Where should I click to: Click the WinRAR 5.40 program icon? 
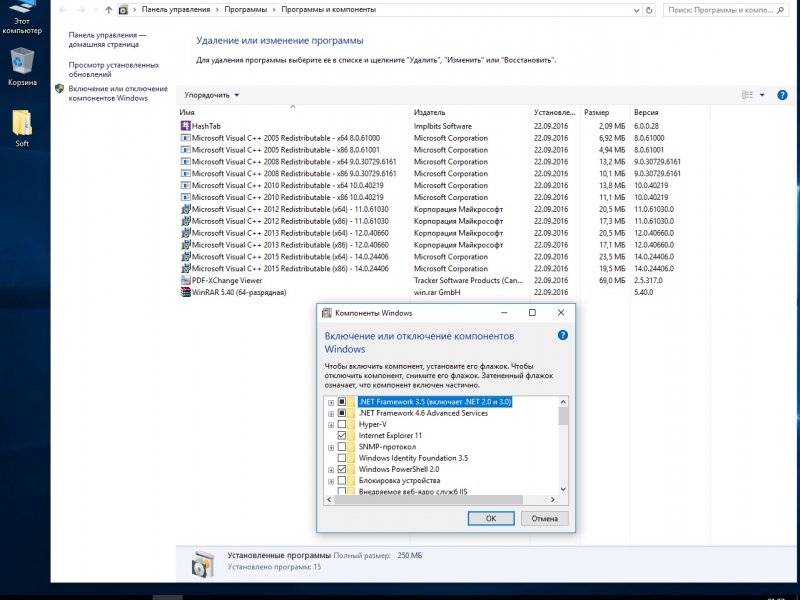(186, 292)
